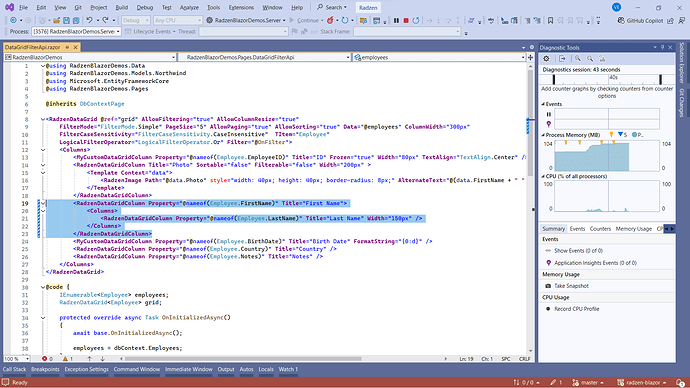Open the Call Stack tab
Viewport: 690px width, 388px height.
click(15, 370)
